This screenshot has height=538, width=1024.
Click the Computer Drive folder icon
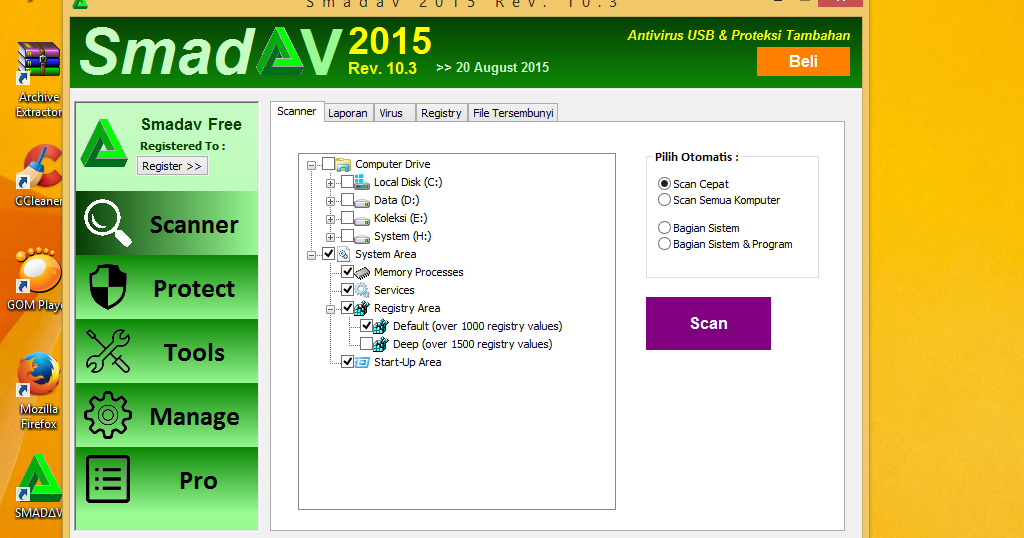tap(344, 165)
